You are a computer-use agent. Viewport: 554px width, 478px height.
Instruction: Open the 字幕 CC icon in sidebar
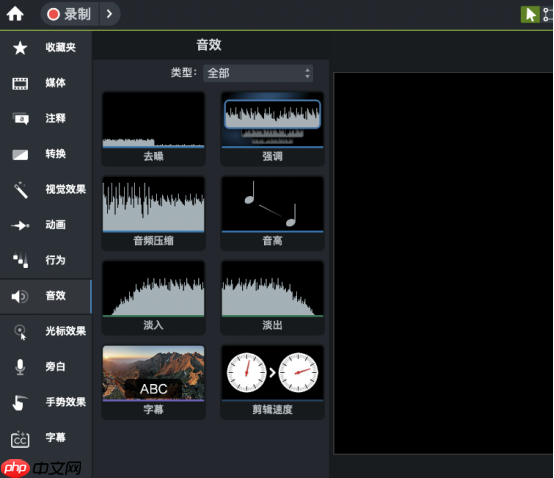tap(20, 439)
